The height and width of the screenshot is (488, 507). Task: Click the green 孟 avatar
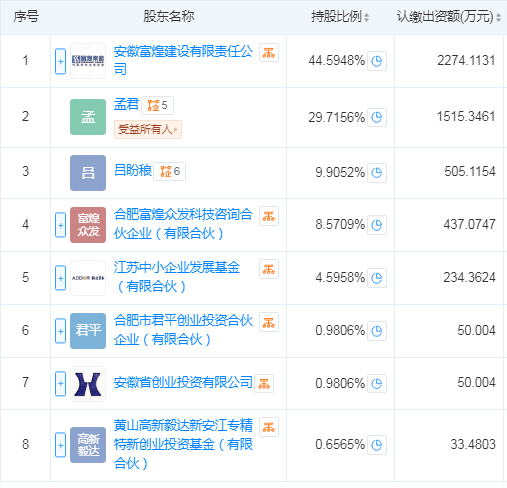[88, 117]
